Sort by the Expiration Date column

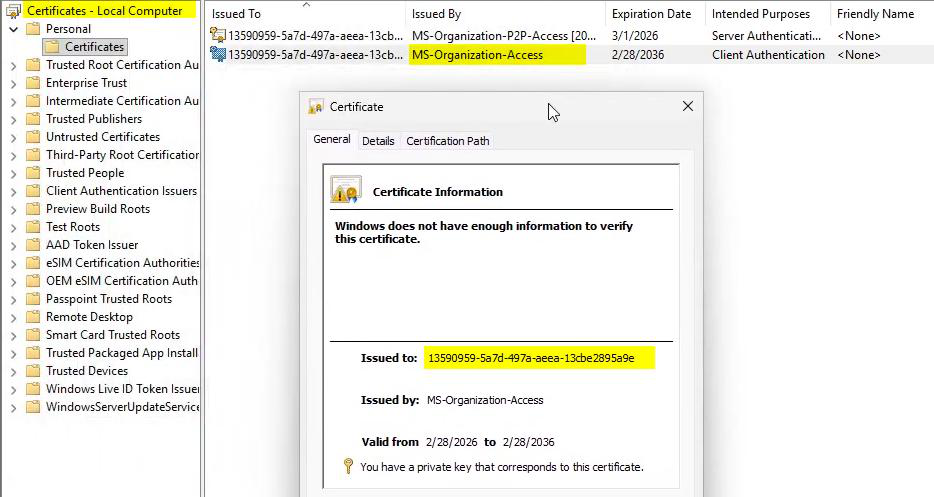pos(655,14)
